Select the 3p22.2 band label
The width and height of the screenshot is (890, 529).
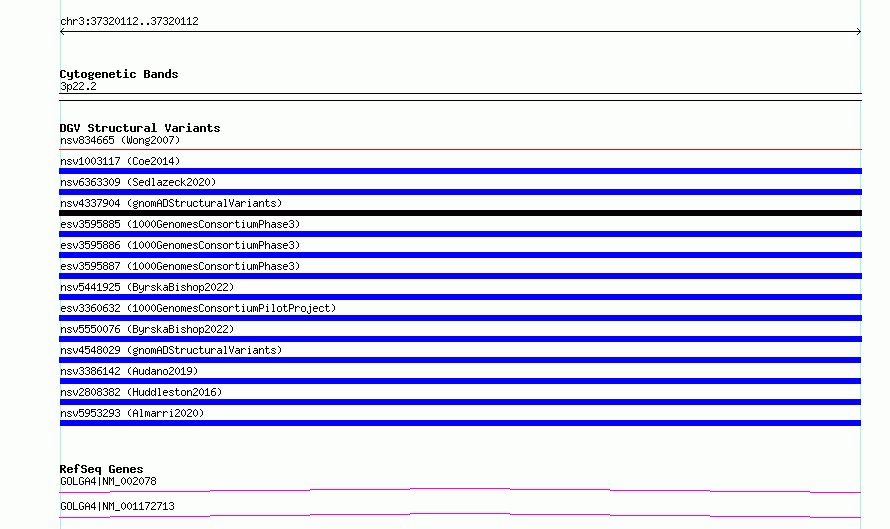click(78, 86)
